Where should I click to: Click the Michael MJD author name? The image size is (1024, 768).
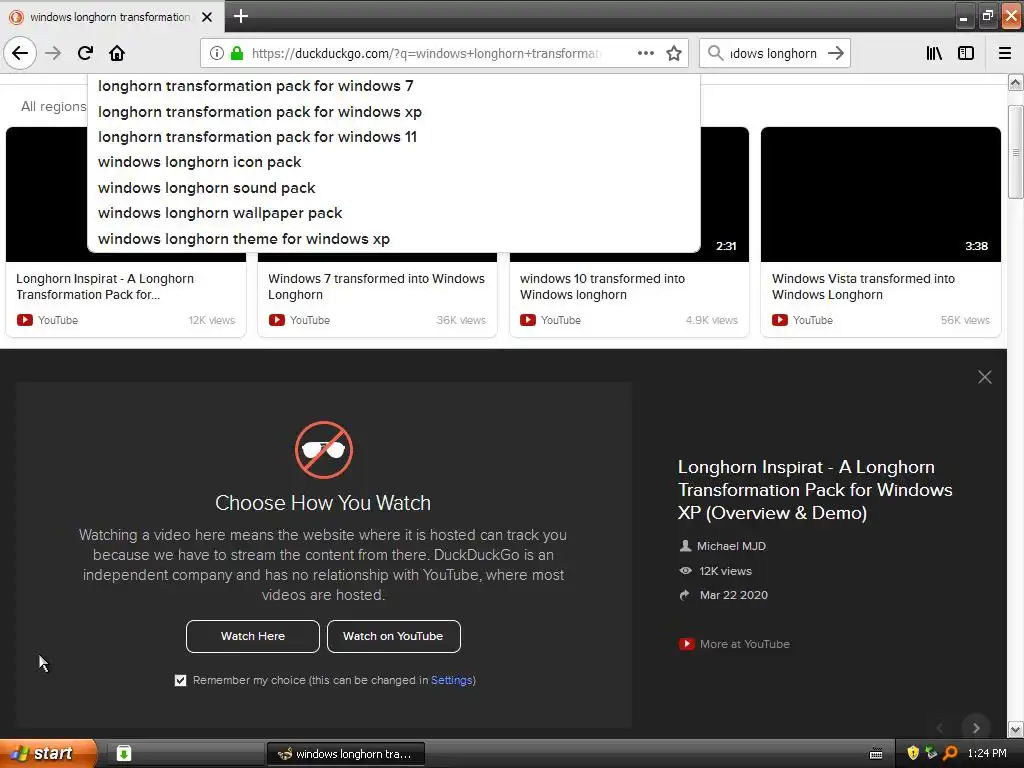tap(731, 546)
